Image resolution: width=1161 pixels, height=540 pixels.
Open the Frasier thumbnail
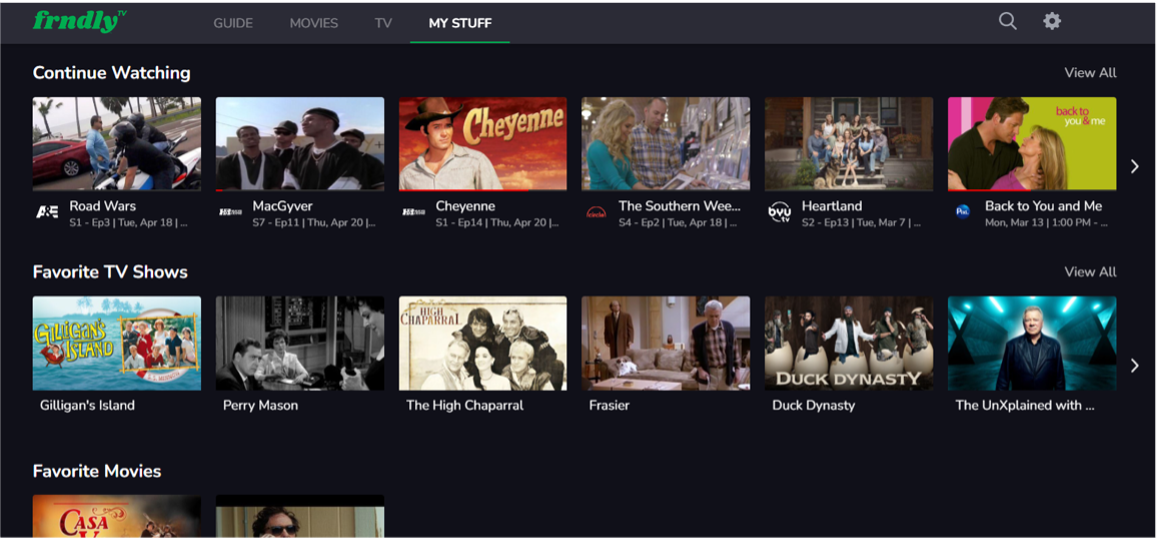pyautogui.click(x=666, y=343)
